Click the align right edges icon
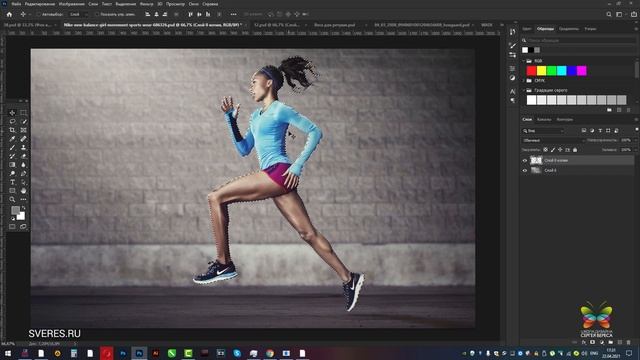Image resolution: width=640 pixels, height=360 pixels. (164, 14)
